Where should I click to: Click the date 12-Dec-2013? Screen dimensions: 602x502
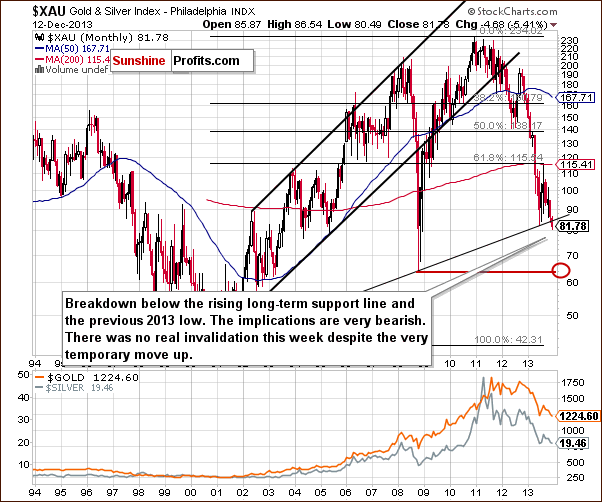[x=63, y=25]
